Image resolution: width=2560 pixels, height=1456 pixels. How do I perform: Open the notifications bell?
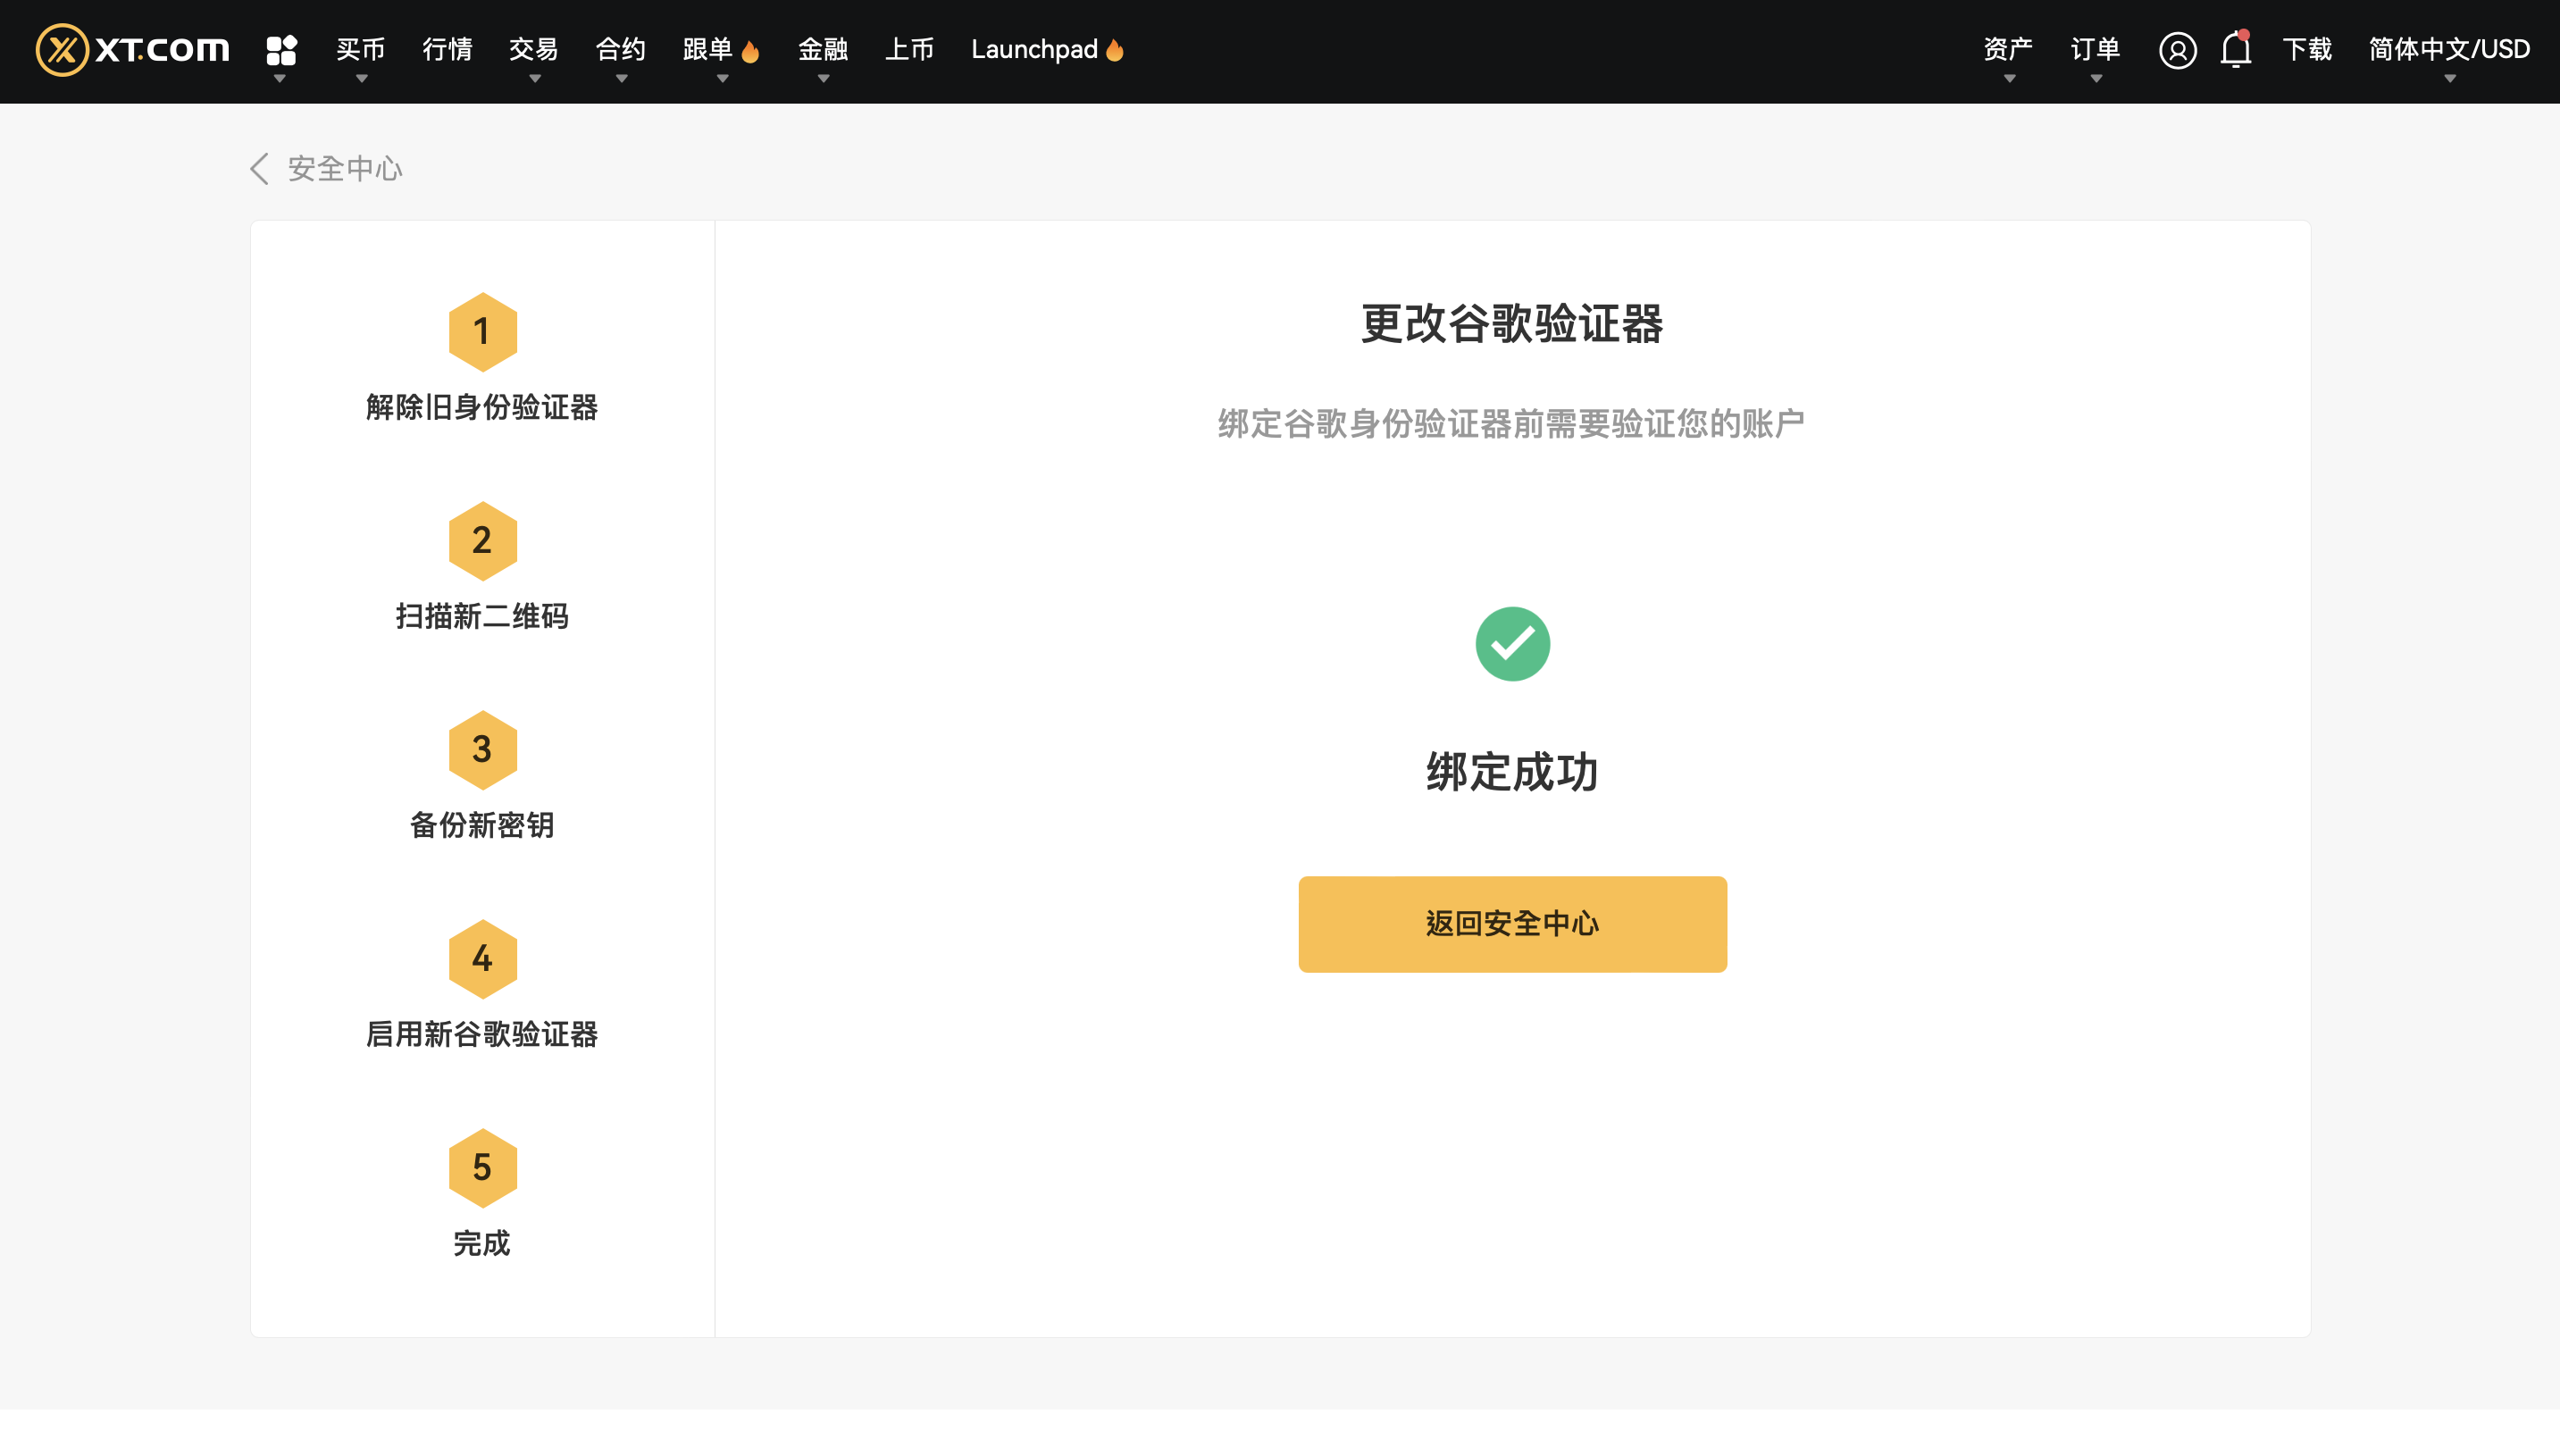(2236, 49)
